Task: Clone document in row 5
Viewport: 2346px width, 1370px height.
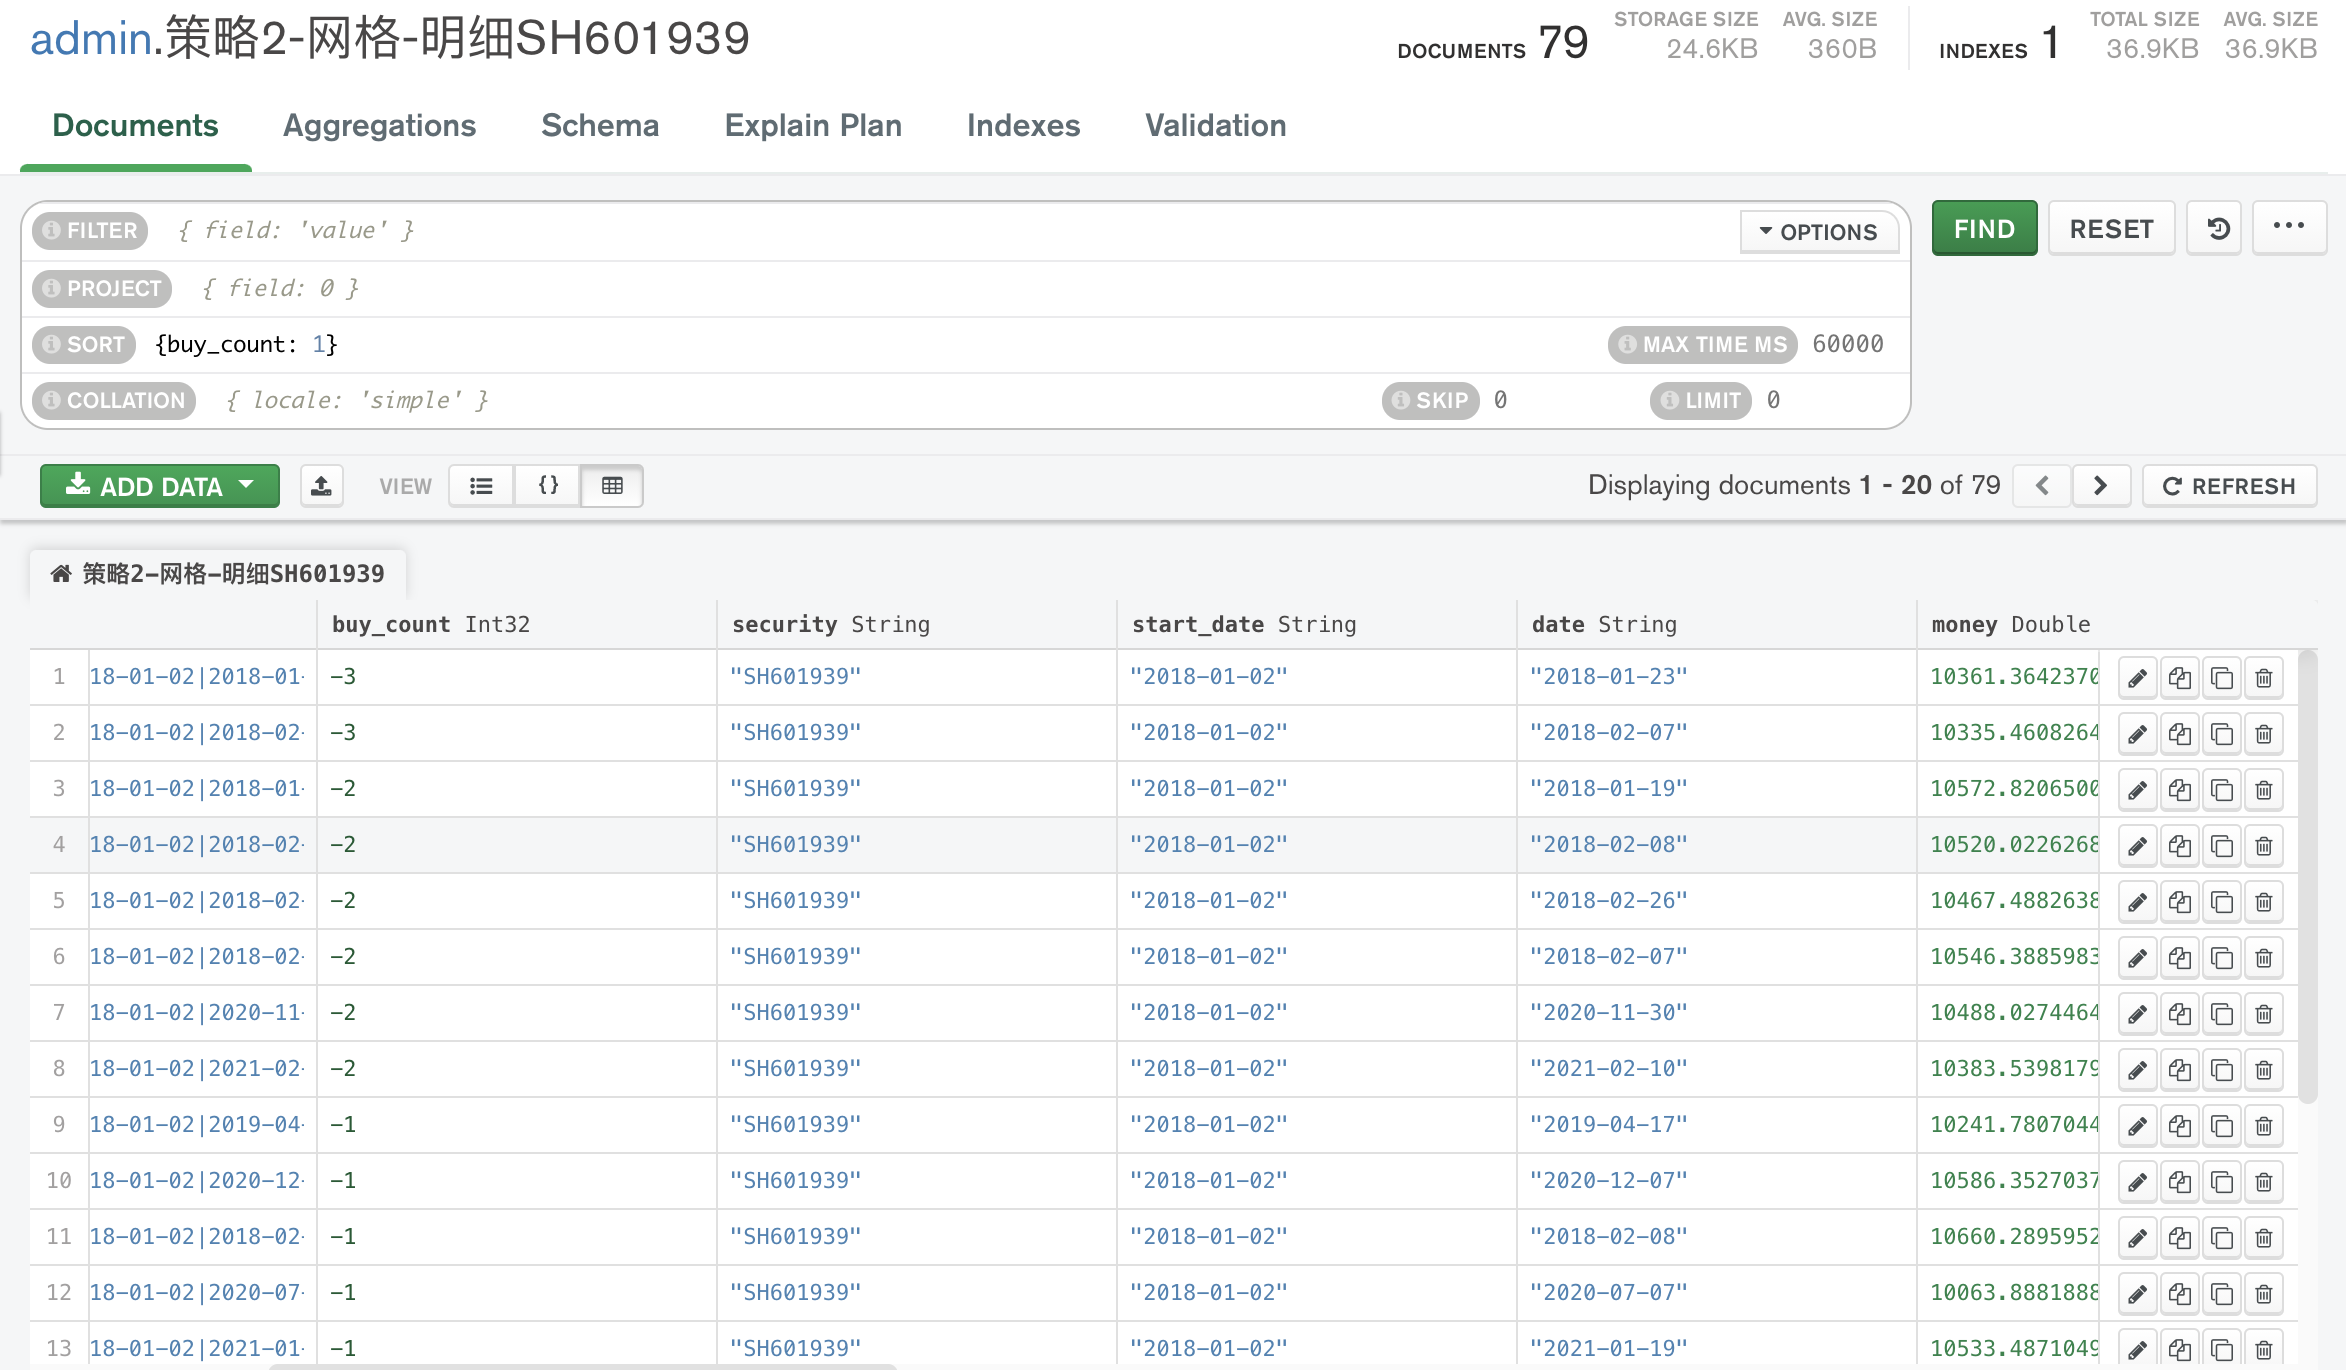Action: (2222, 902)
